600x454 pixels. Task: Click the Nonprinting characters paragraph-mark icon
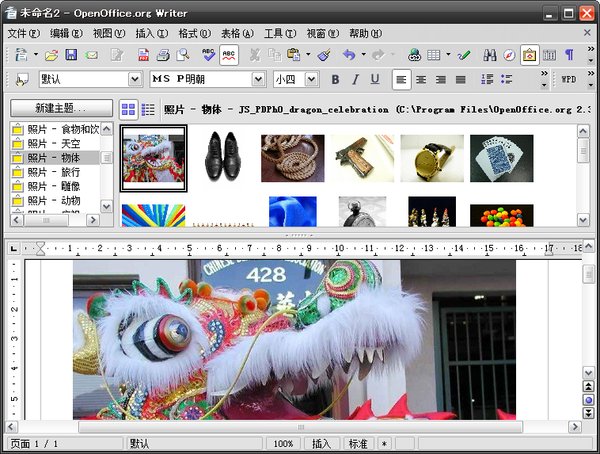569,55
